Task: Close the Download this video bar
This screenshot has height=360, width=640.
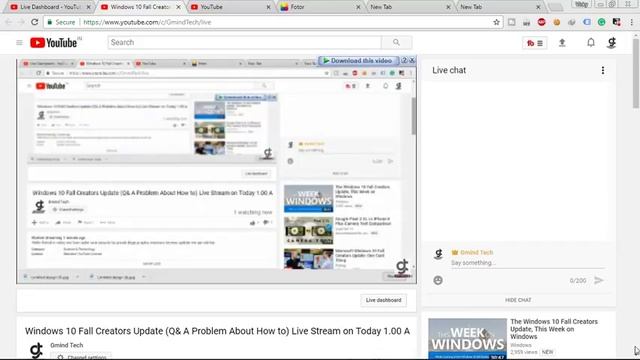Action: [x=412, y=60]
